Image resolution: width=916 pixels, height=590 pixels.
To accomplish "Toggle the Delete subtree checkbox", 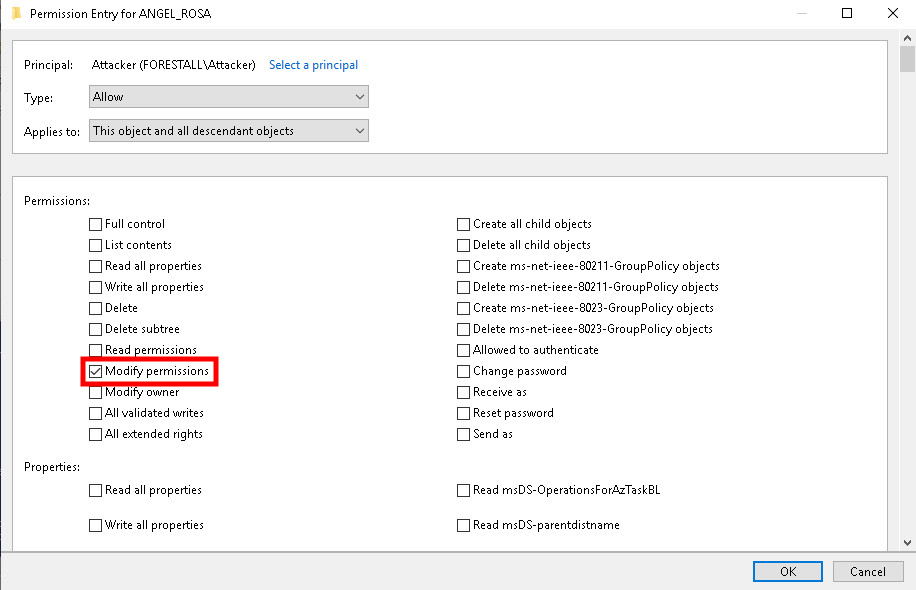I will 96,329.
